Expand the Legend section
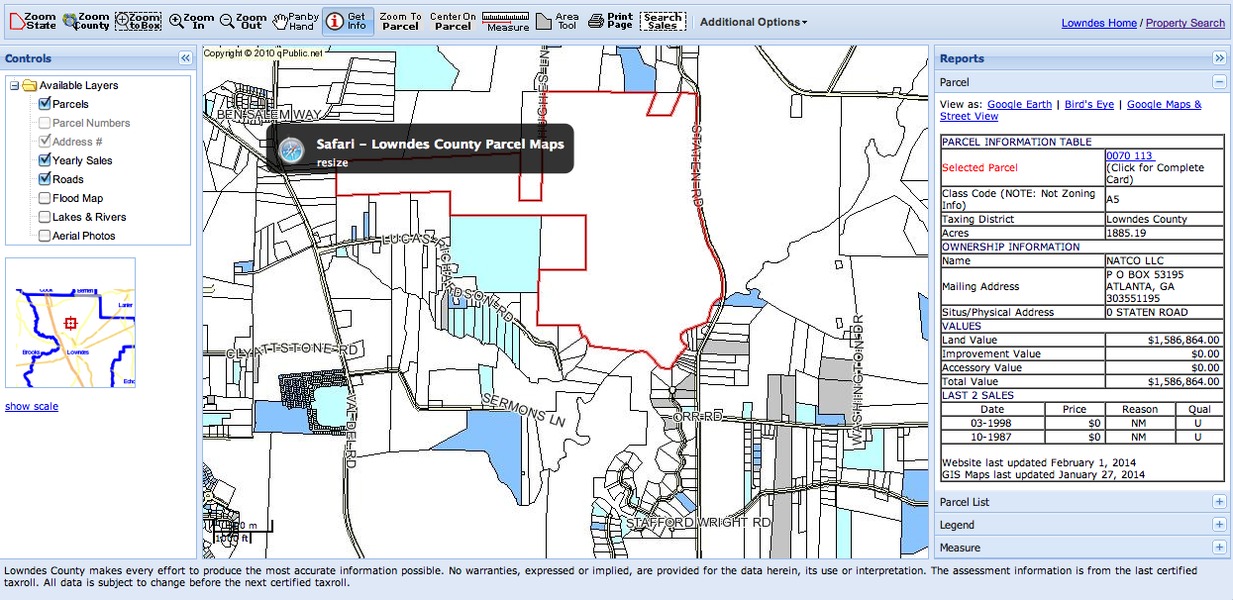The image size is (1233, 600). [x=1219, y=525]
